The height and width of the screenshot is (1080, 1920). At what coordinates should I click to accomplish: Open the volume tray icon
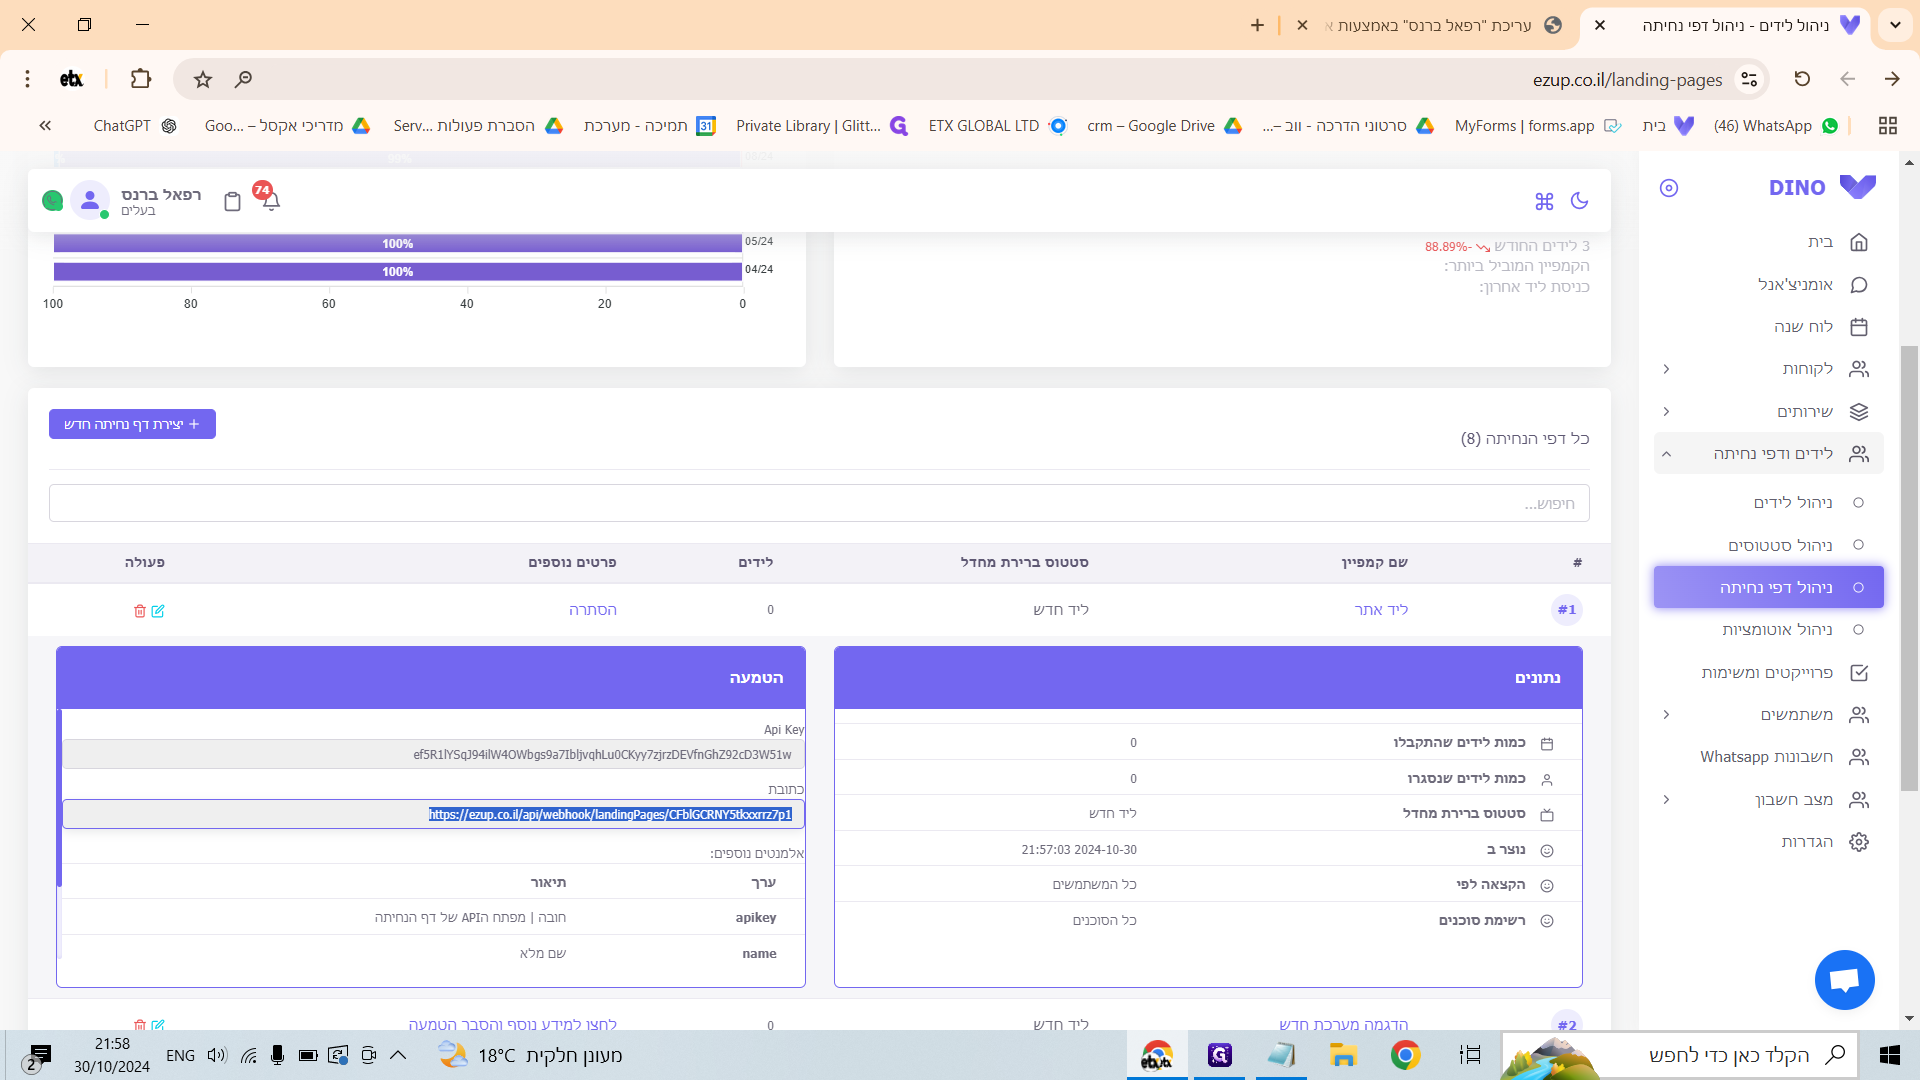point(216,1055)
